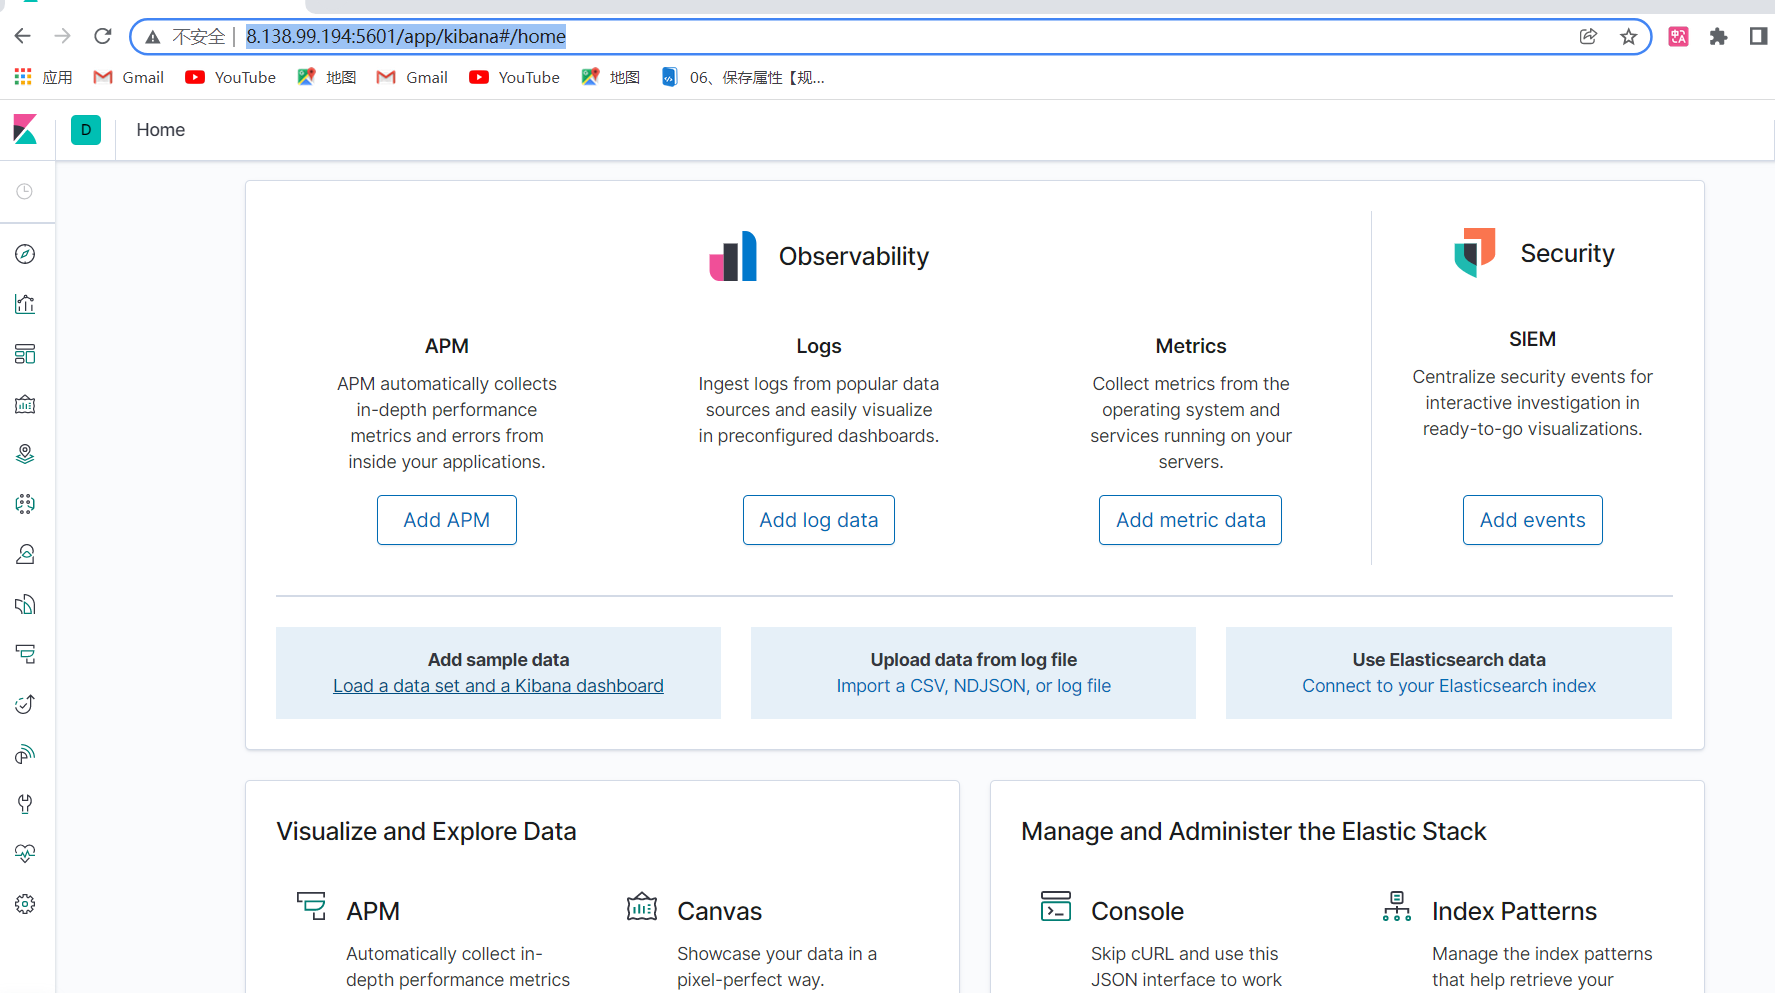Click the Console terminal icon
This screenshot has width=1775, height=993.
[x=1056, y=906]
